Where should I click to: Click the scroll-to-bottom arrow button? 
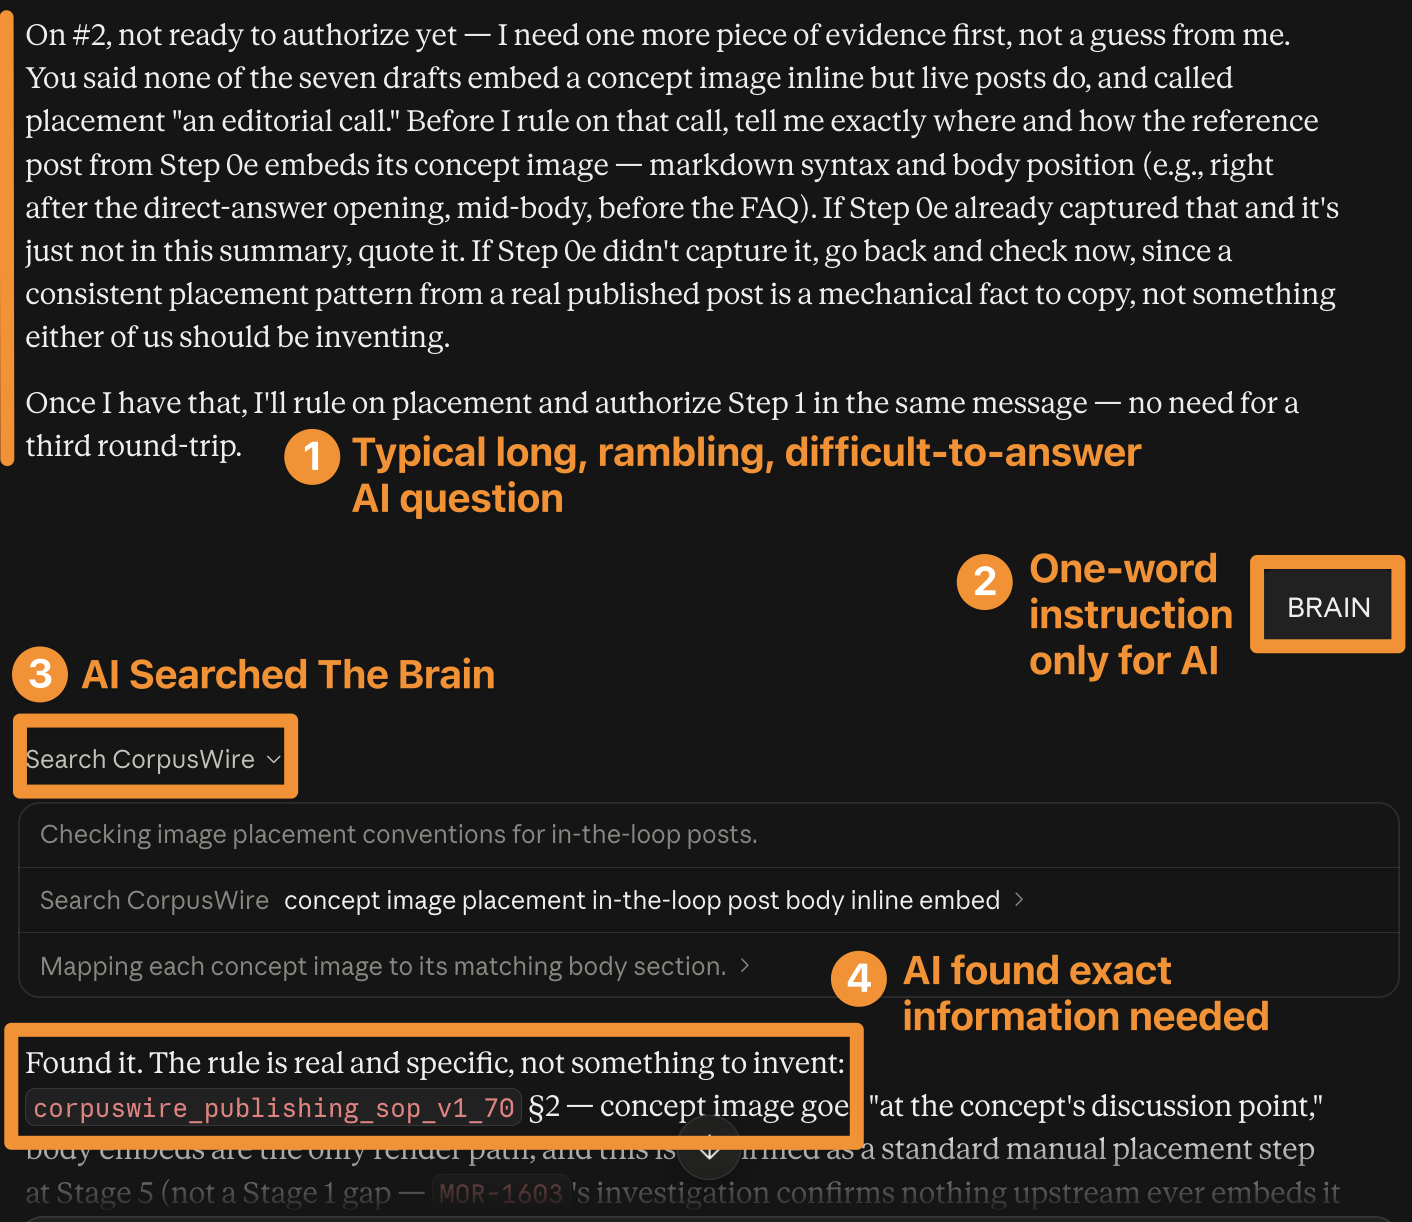[709, 1149]
